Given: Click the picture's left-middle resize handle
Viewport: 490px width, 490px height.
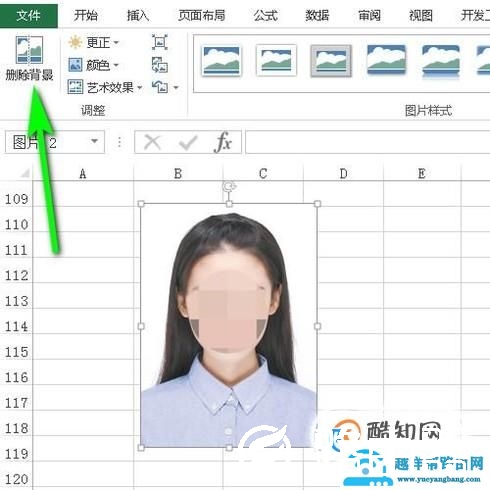Looking at the screenshot, I should 141,326.
